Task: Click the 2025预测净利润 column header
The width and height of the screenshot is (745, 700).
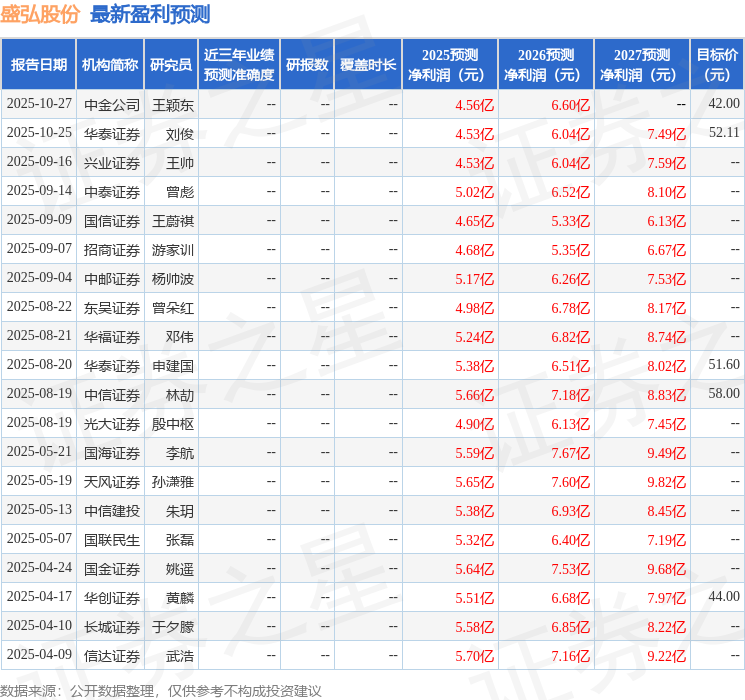Action: click(x=450, y=64)
